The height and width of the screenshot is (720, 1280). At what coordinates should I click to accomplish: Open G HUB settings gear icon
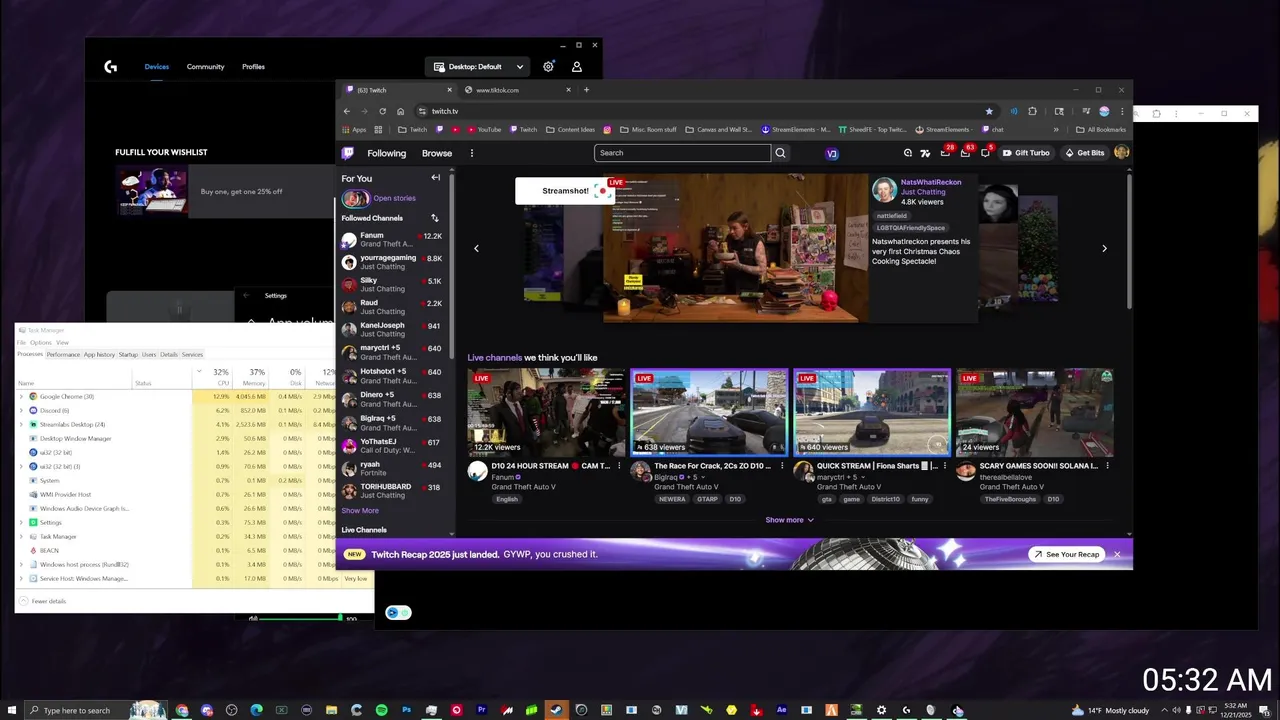(548, 67)
